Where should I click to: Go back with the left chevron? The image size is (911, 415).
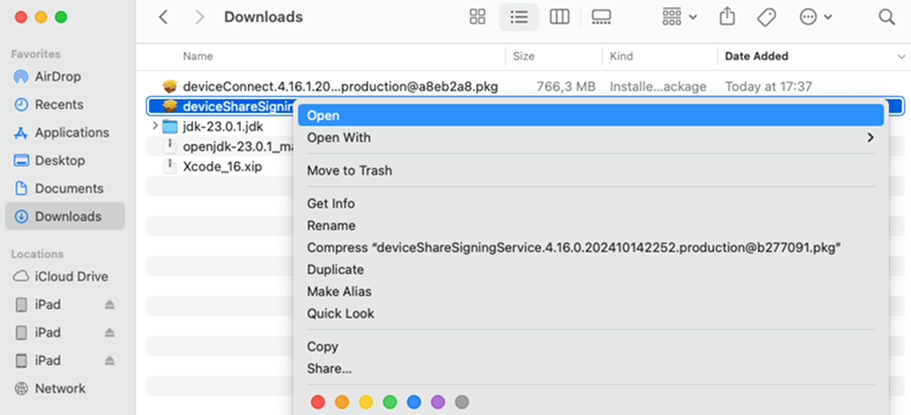[x=164, y=17]
